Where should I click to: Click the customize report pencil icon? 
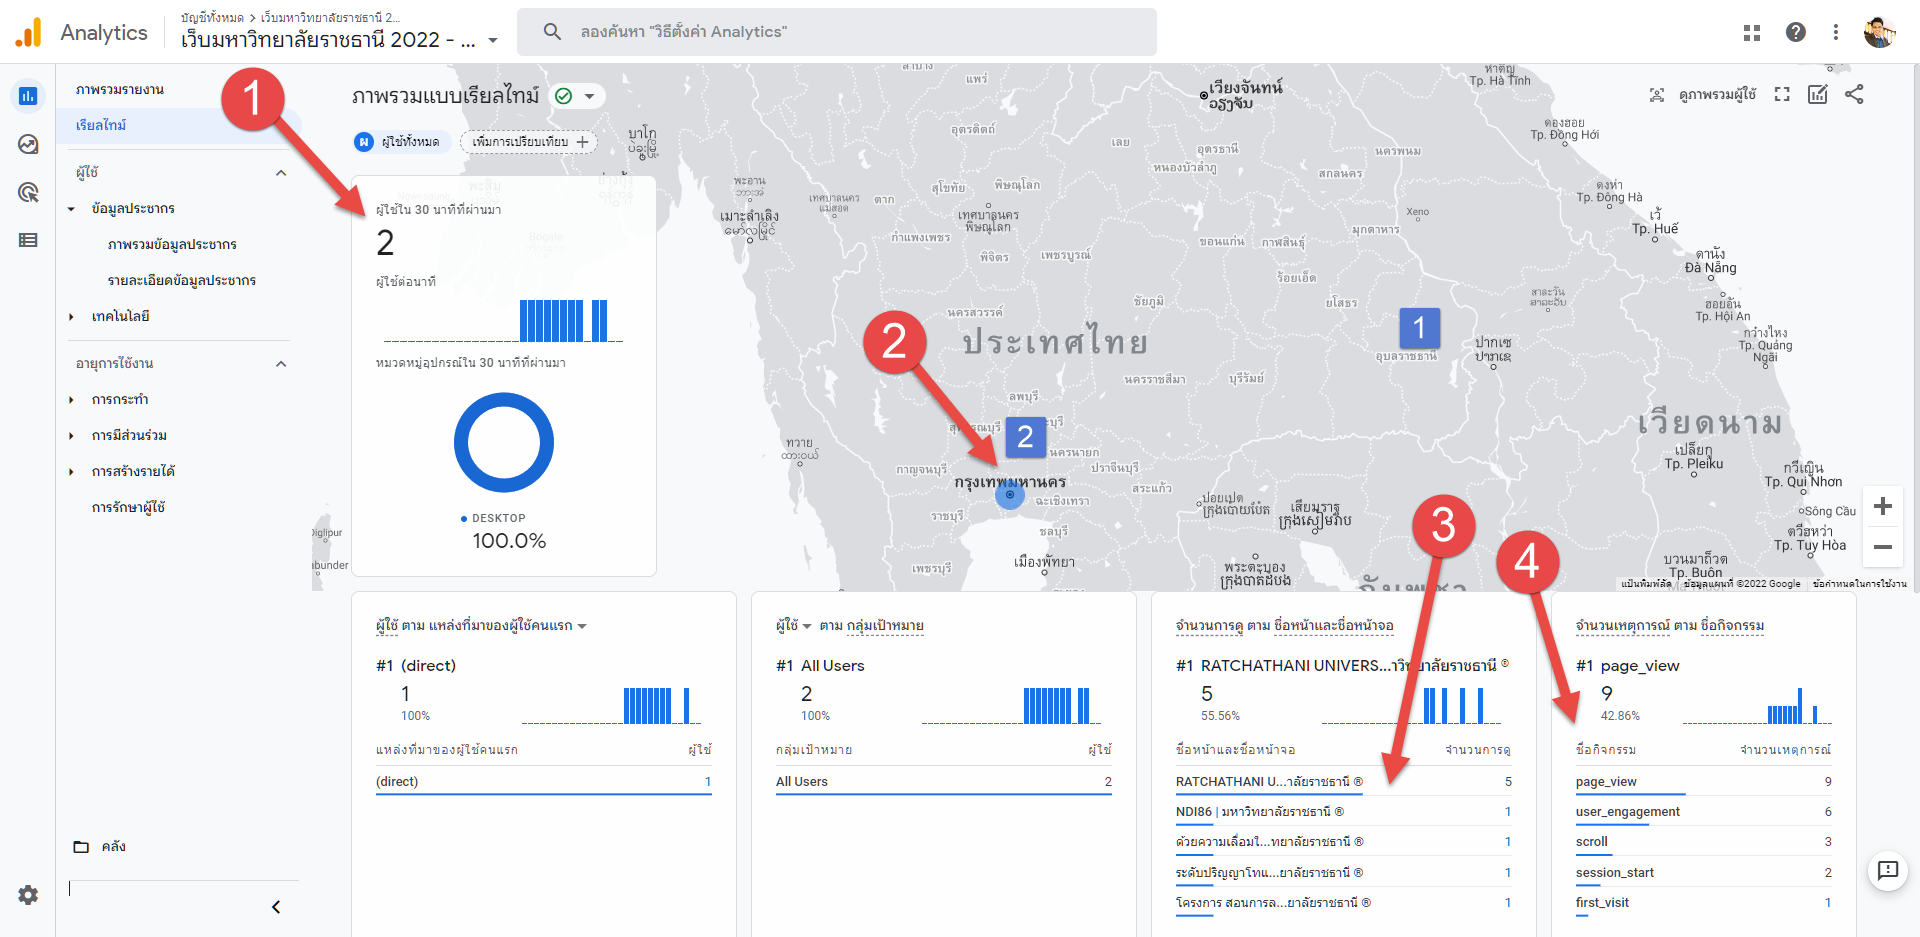(1817, 94)
